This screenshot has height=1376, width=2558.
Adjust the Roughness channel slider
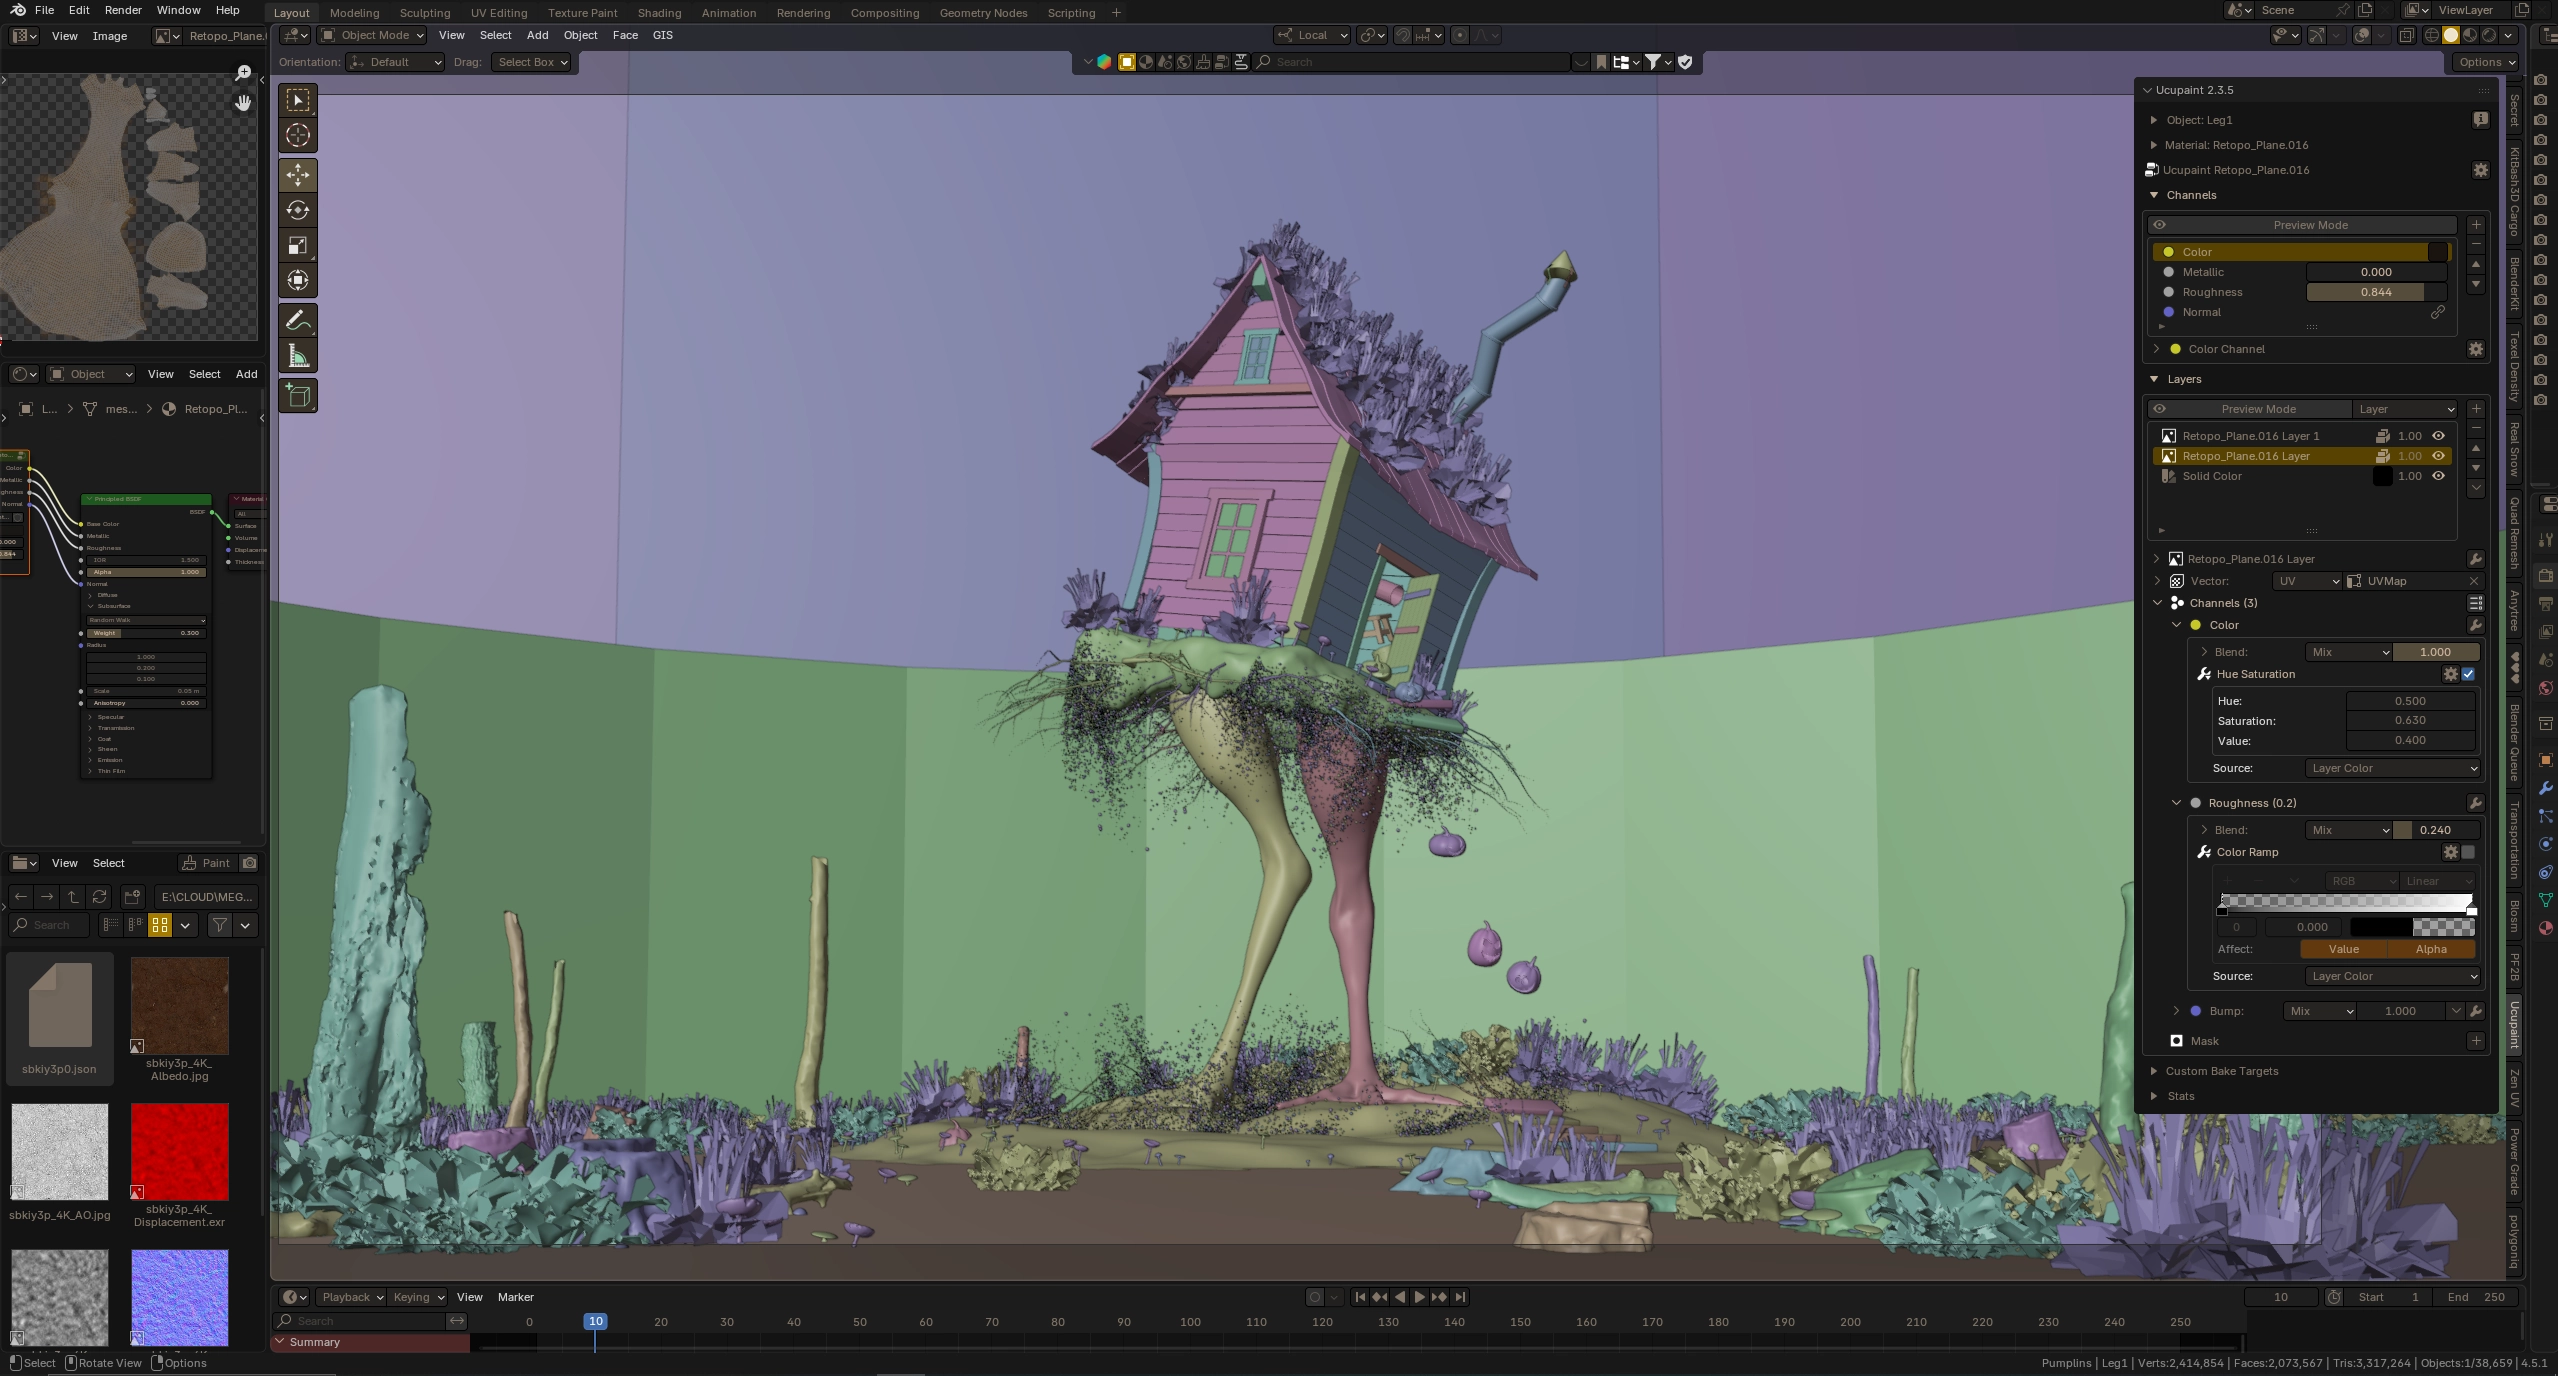(2375, 292)
